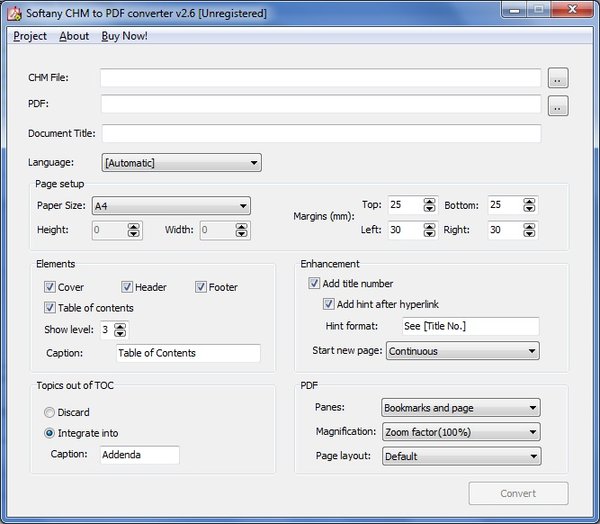
Task: Increase the Show level spinner
Action: (x=120, y=326)
